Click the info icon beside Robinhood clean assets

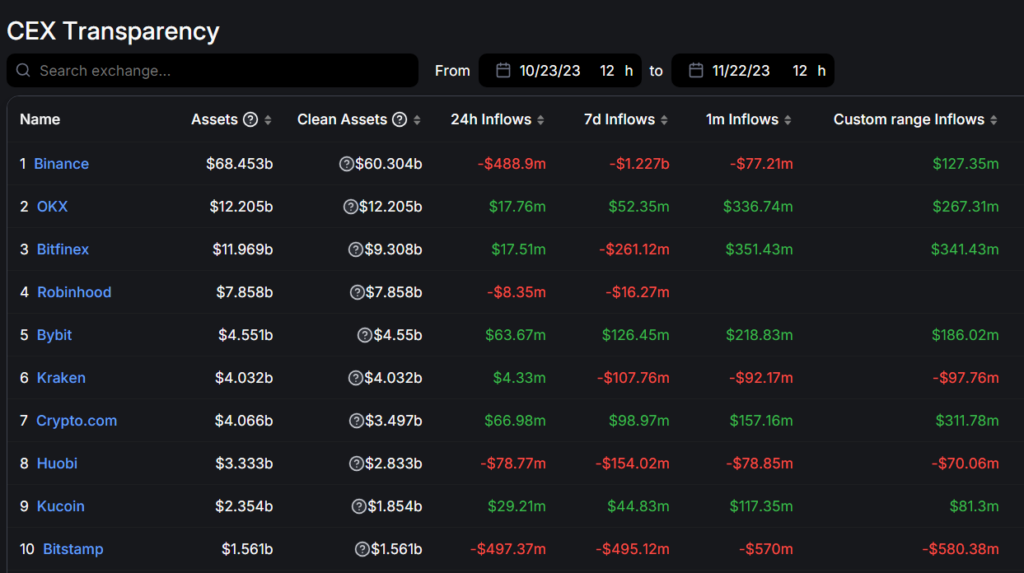357,293
